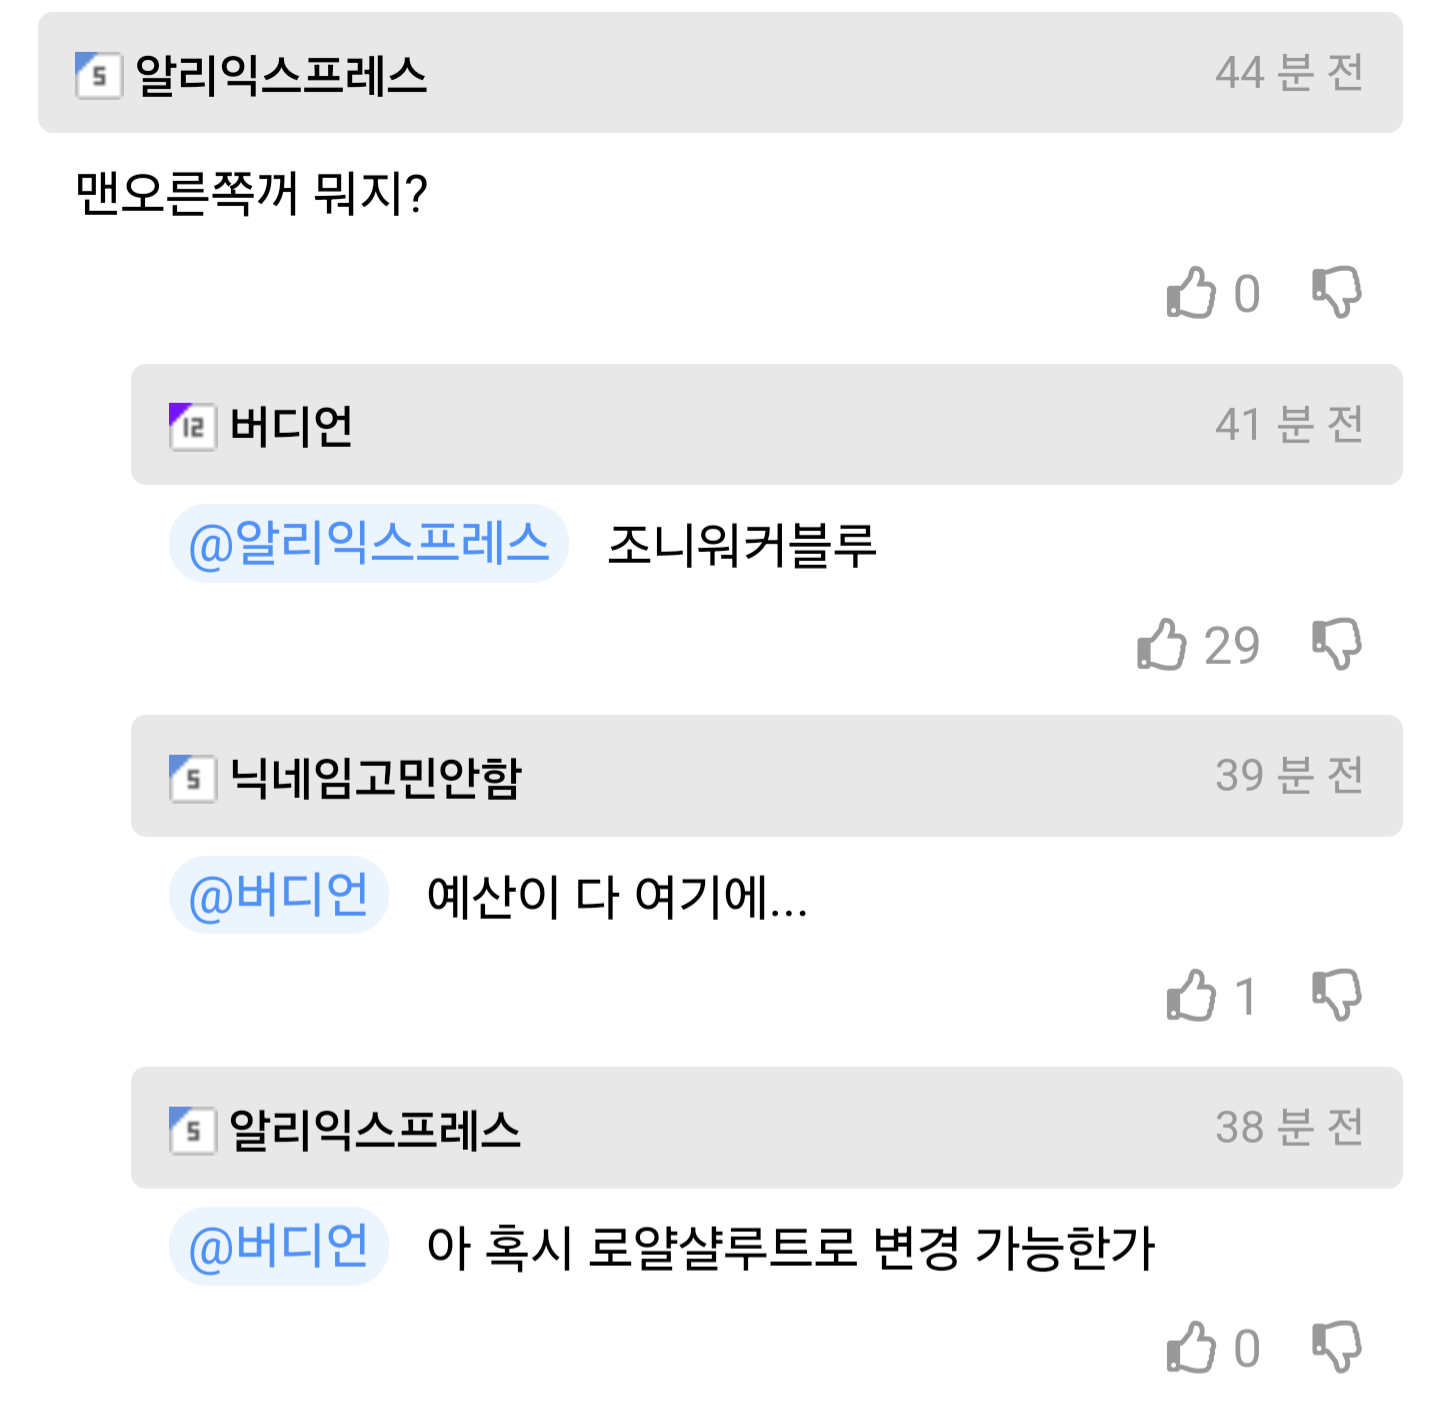1440x1401 pixels.
Task: Open top comment author 알리익스프레스 (44 분 전)
Action: (x=281, y=75)
